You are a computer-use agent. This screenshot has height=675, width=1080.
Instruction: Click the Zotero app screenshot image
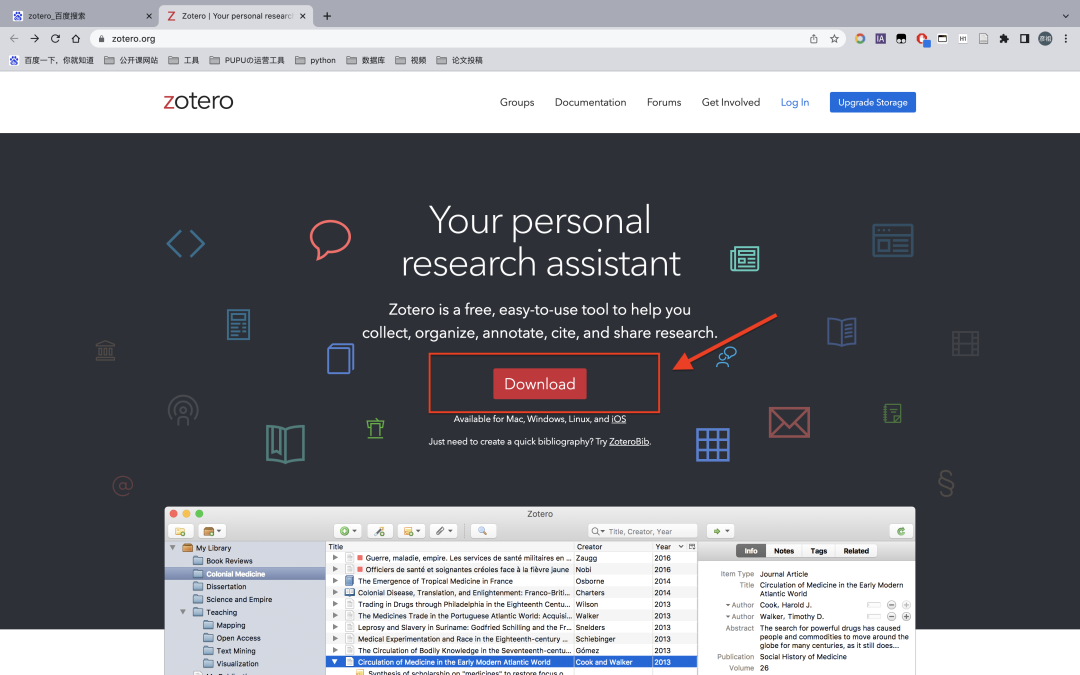(540, 591)
